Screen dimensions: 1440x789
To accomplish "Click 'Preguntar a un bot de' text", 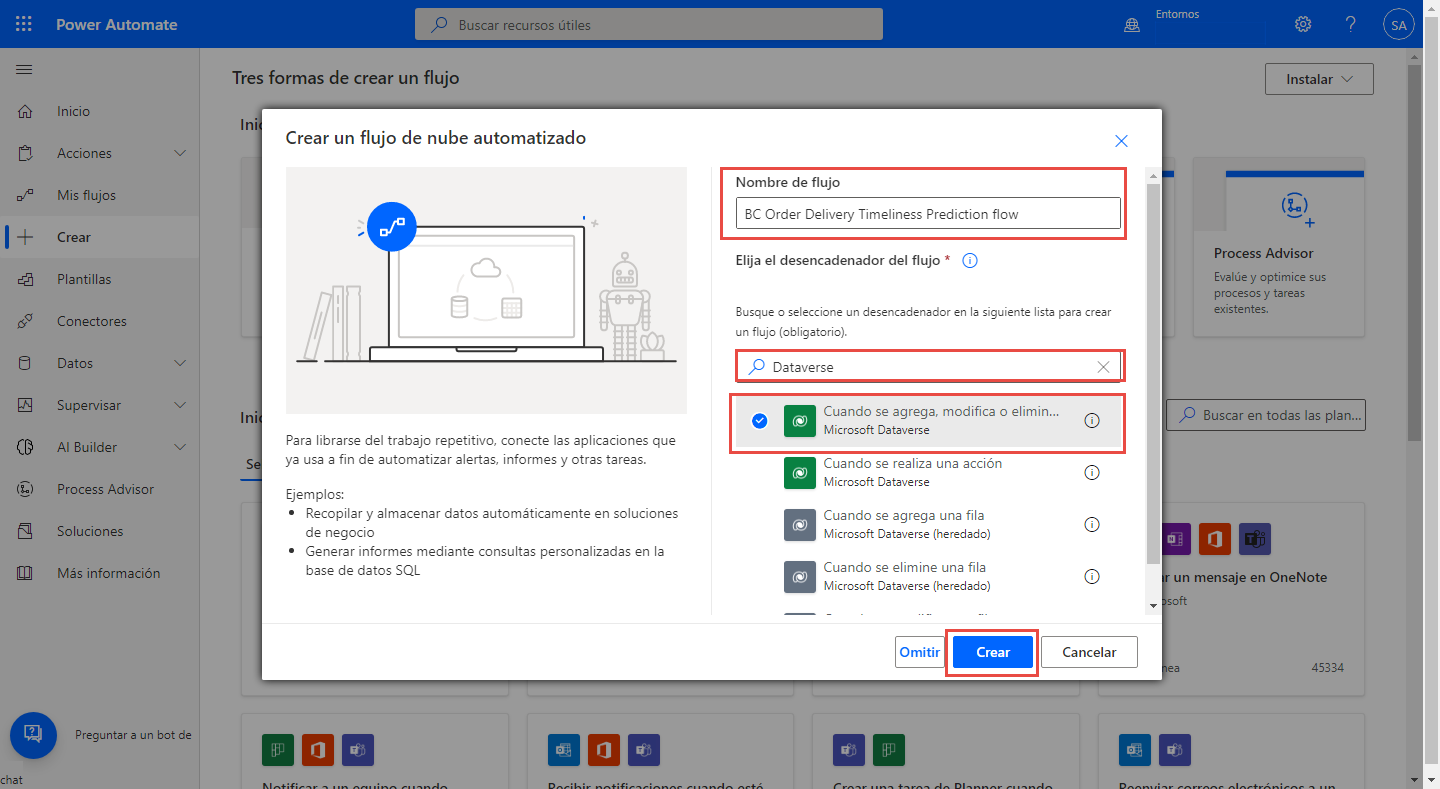I will (x=133, y=735).
